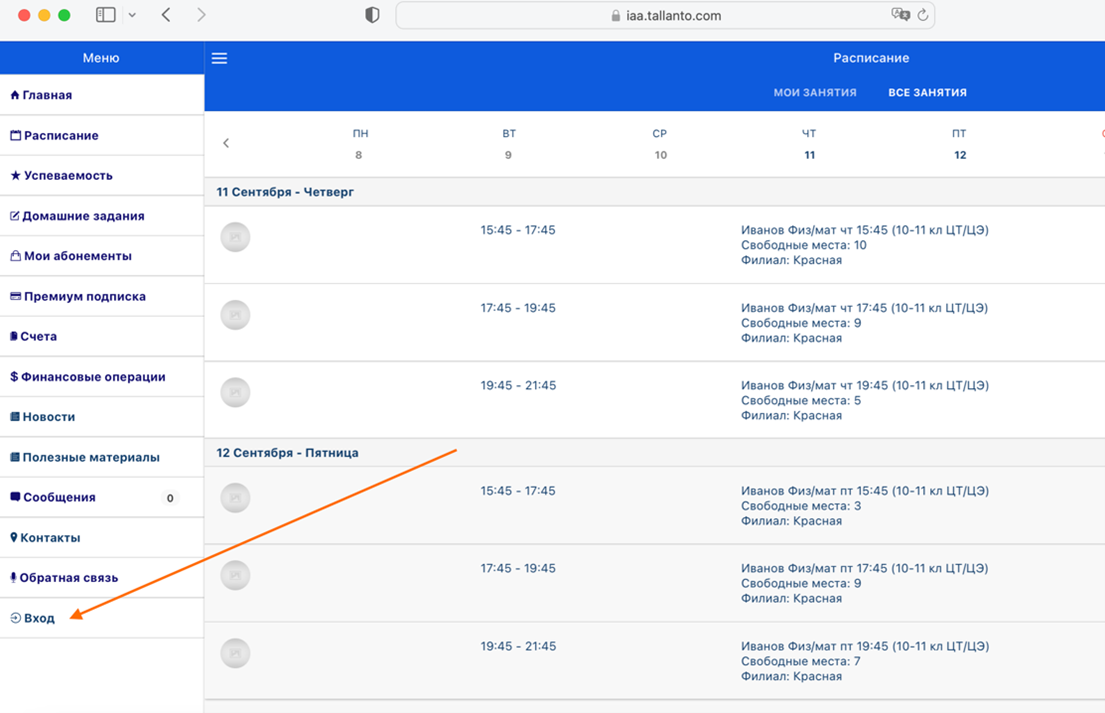This screenshot has width=1105, height=713.
Task: Select Thursday 11 in week header
Action: click(809, 144)
